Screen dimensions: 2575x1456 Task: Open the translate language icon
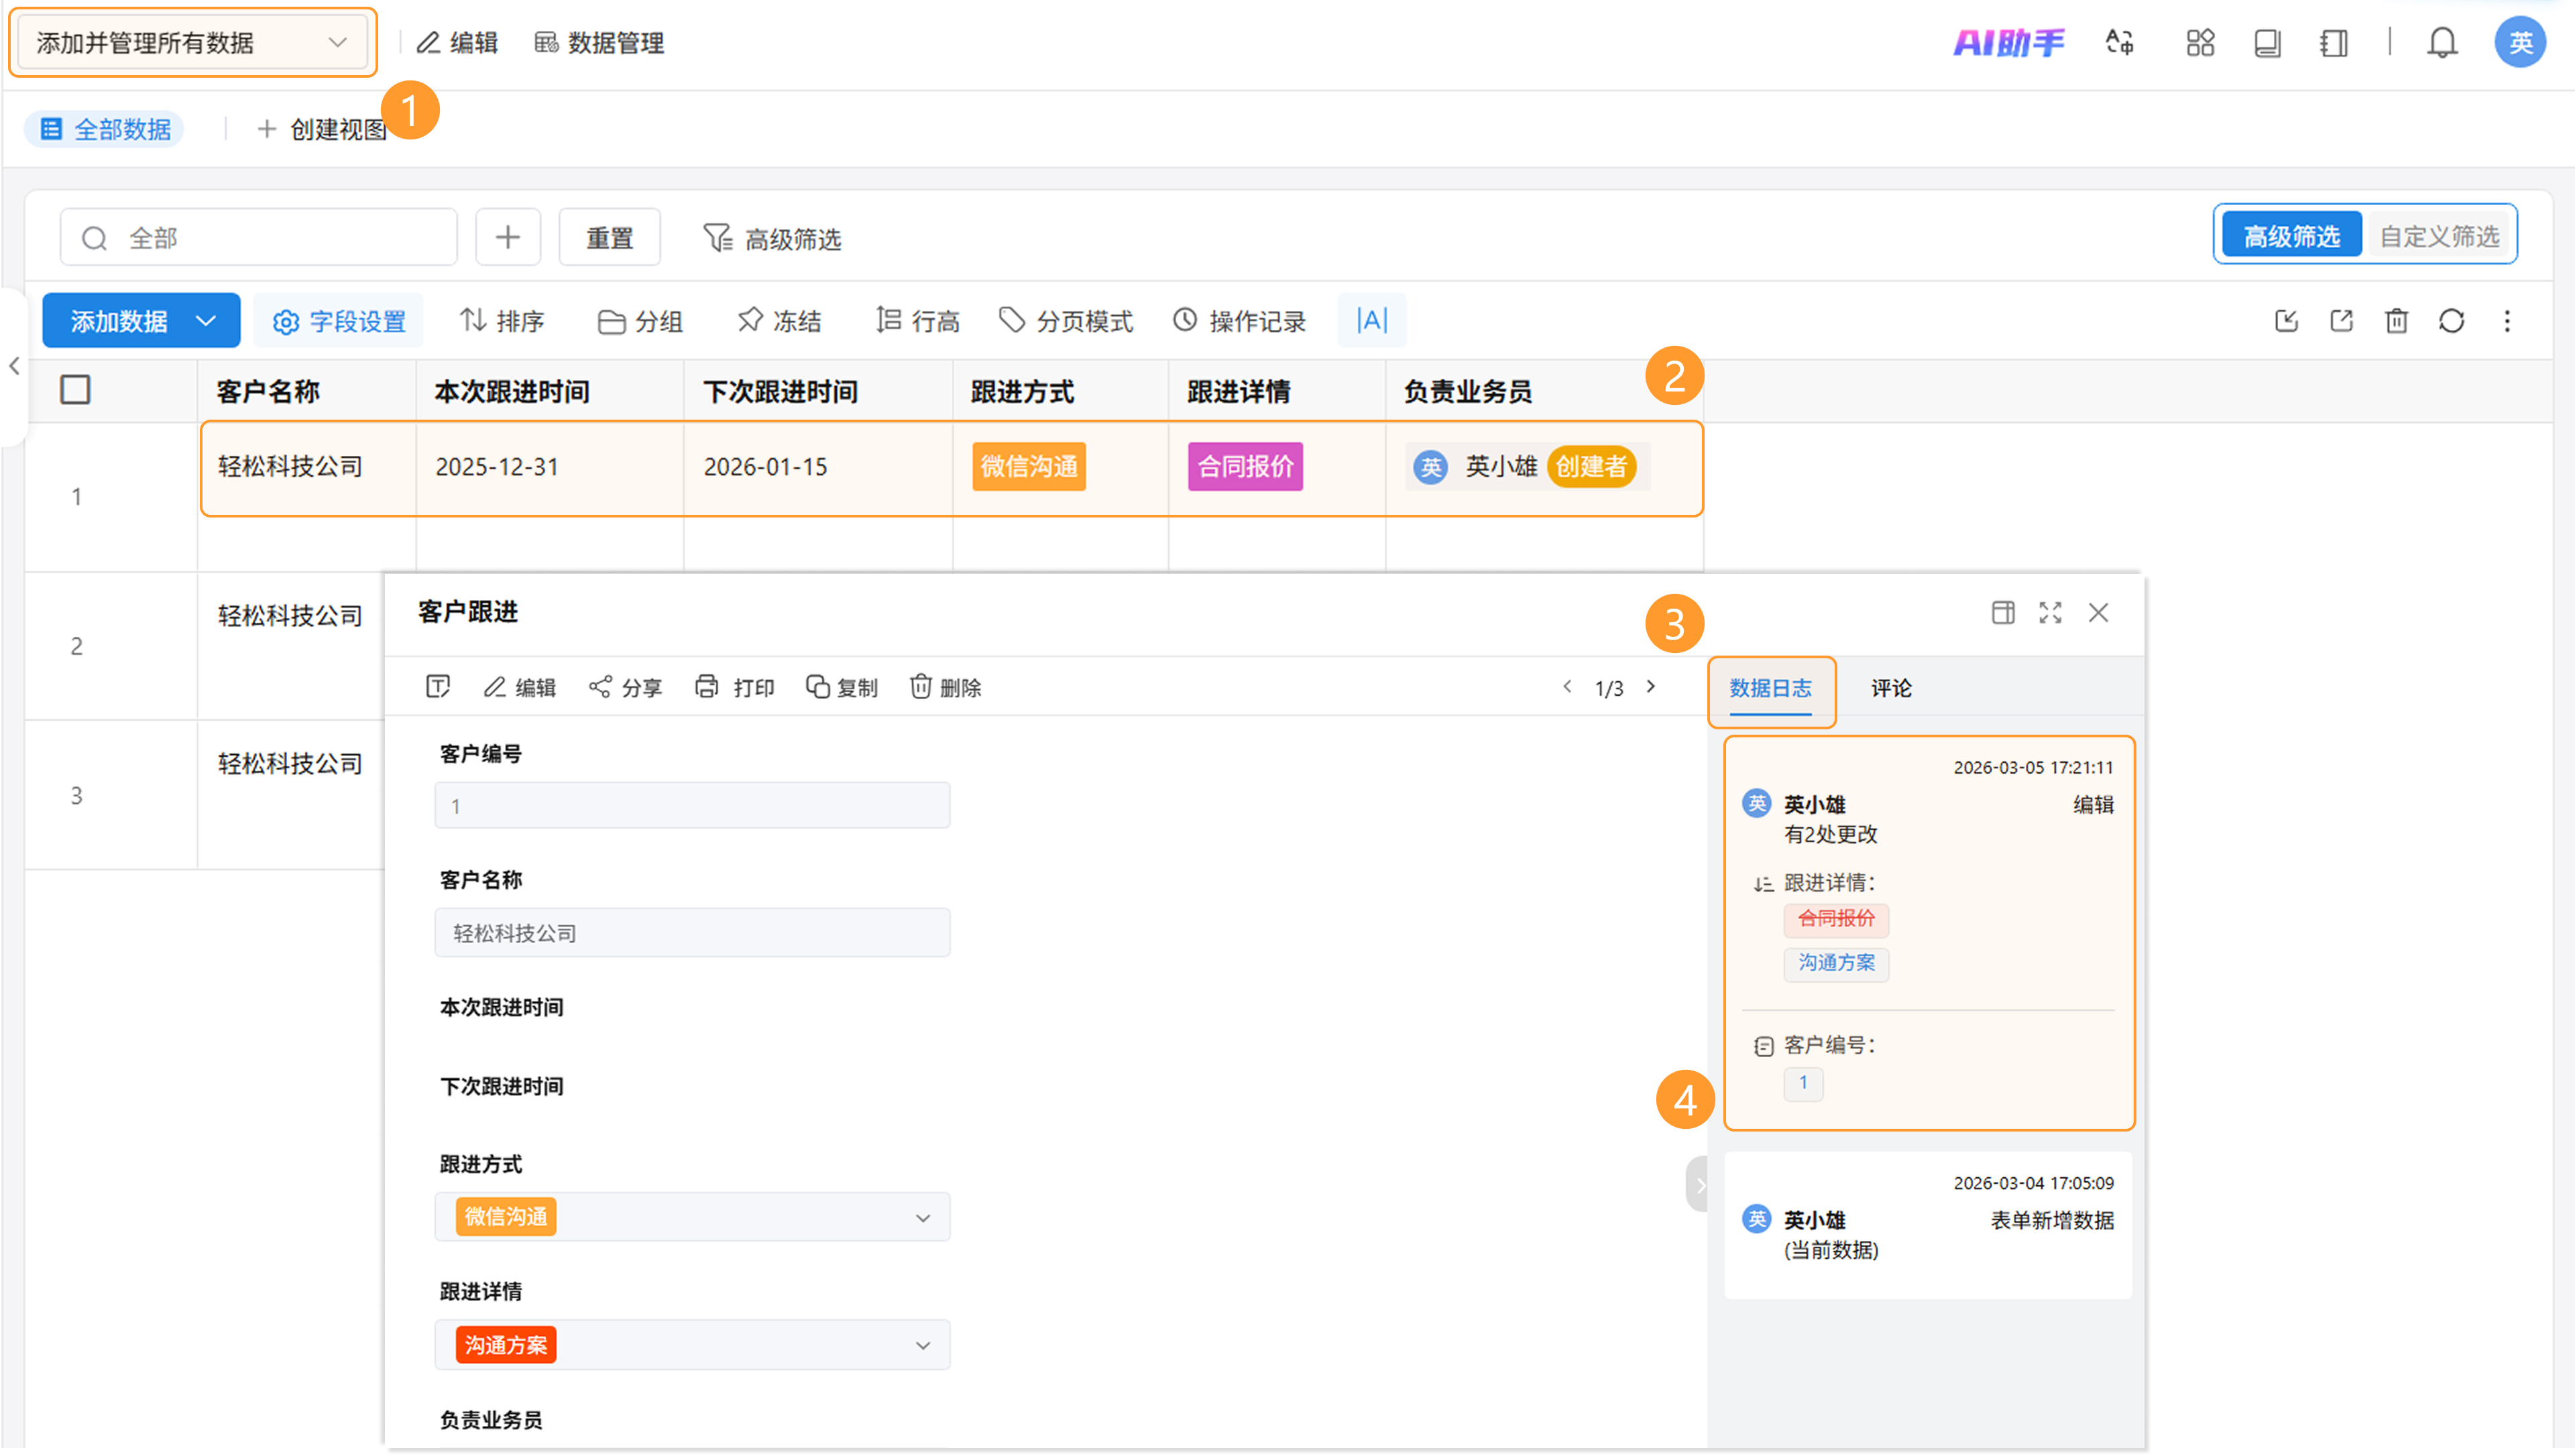(2119, 43)
